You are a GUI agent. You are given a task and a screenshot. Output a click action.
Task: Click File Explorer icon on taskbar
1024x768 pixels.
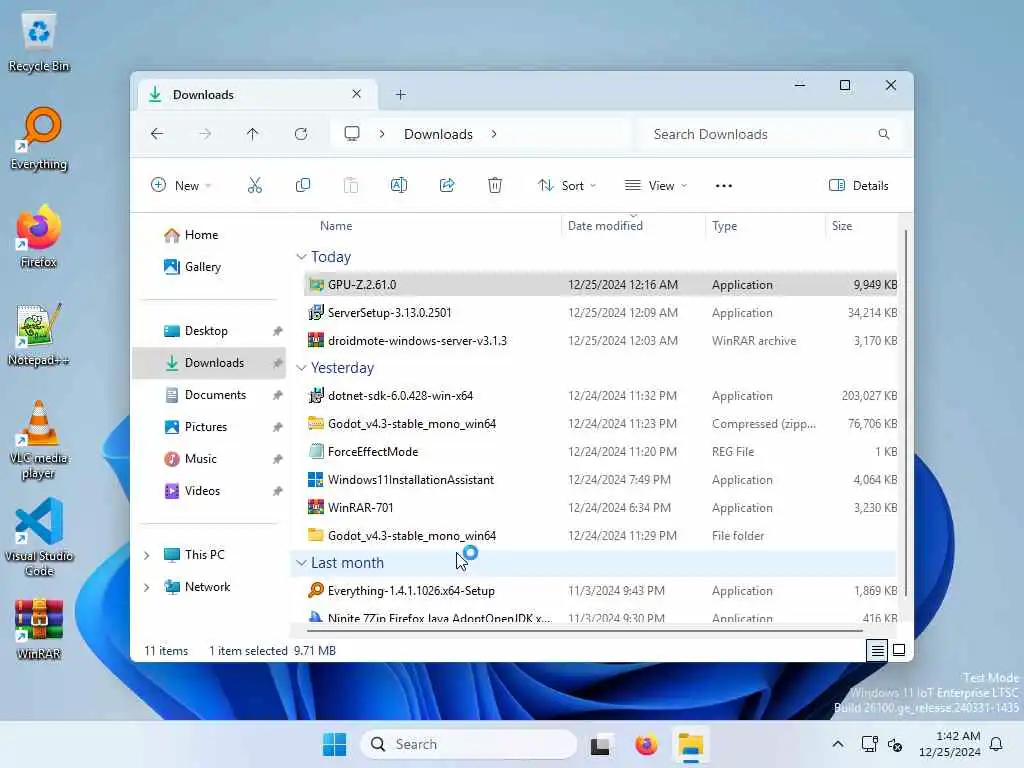(690, 744)
